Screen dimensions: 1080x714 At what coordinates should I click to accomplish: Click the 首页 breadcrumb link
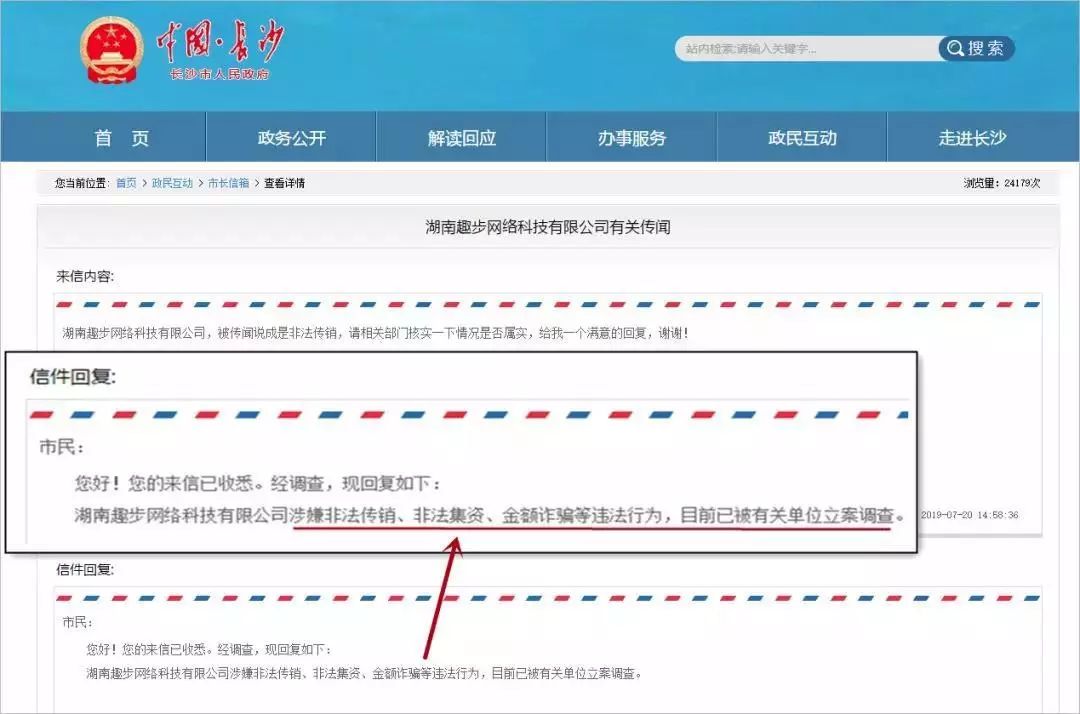[126, 183]
